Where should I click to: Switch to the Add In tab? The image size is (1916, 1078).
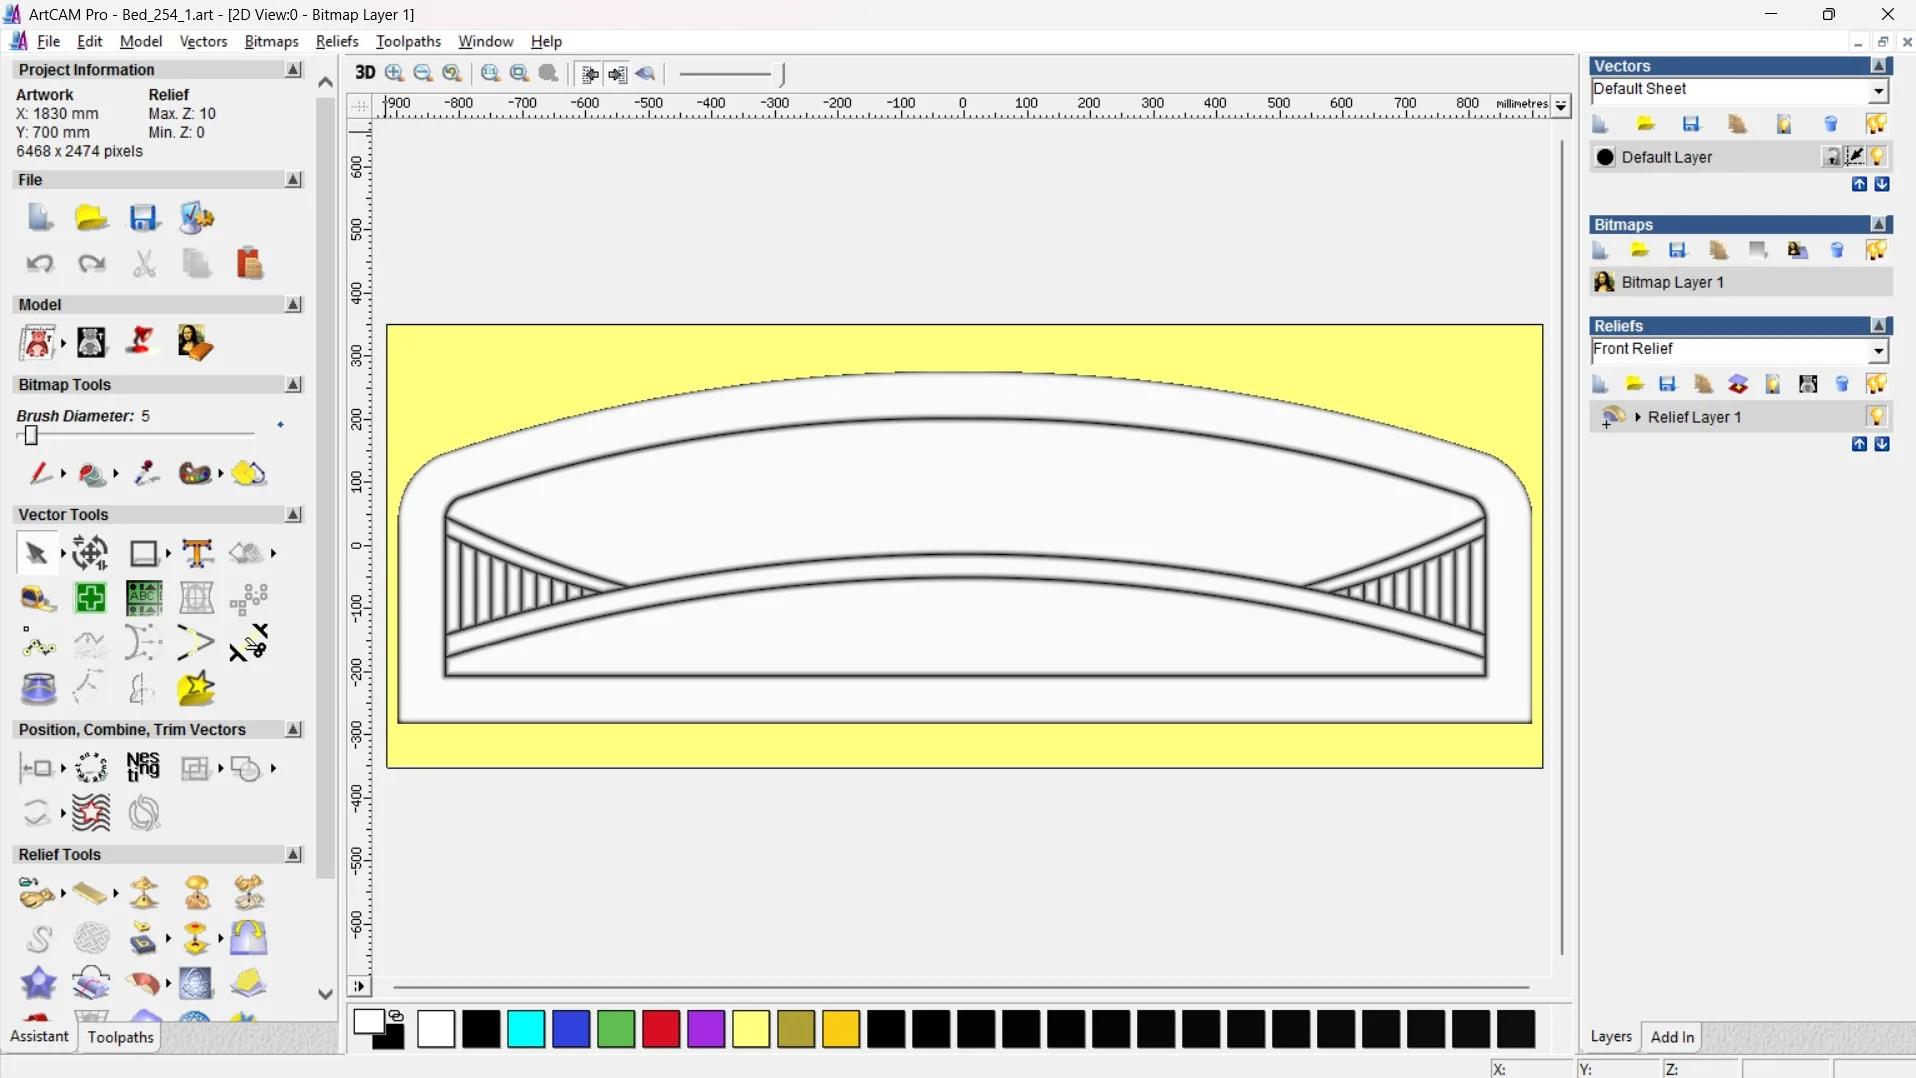coord(1672,1037)
